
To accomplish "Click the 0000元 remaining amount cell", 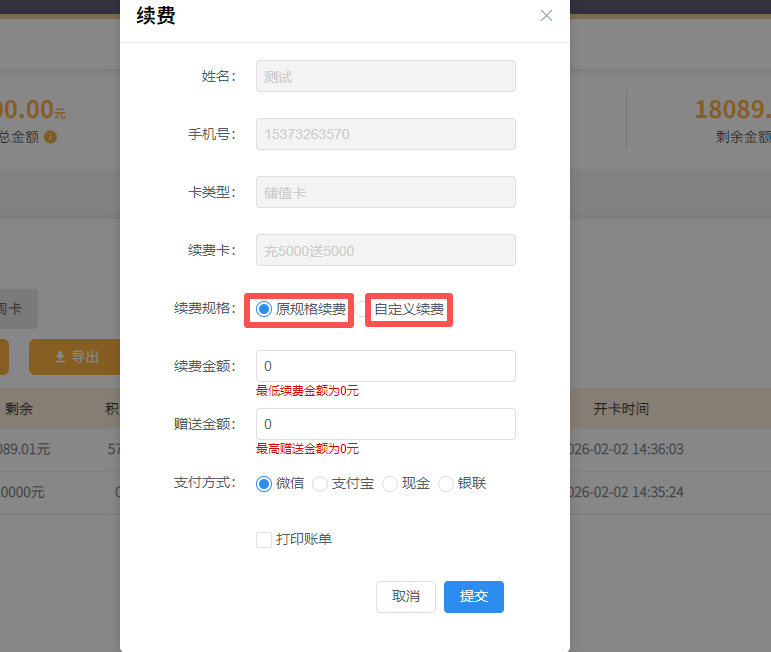I will pyautogui.click(x=22, y=492).
